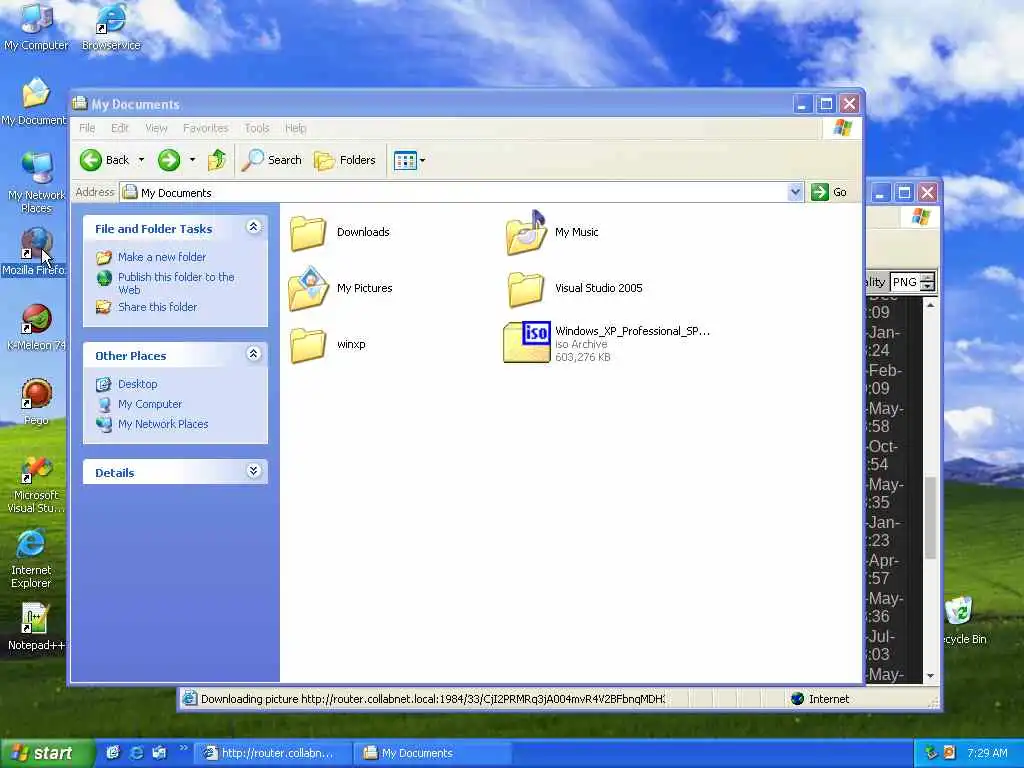This screenshot has height=768, width=1024.
Task: Click the K-Meleon desktop shortcut
Action: coord(36,327)
